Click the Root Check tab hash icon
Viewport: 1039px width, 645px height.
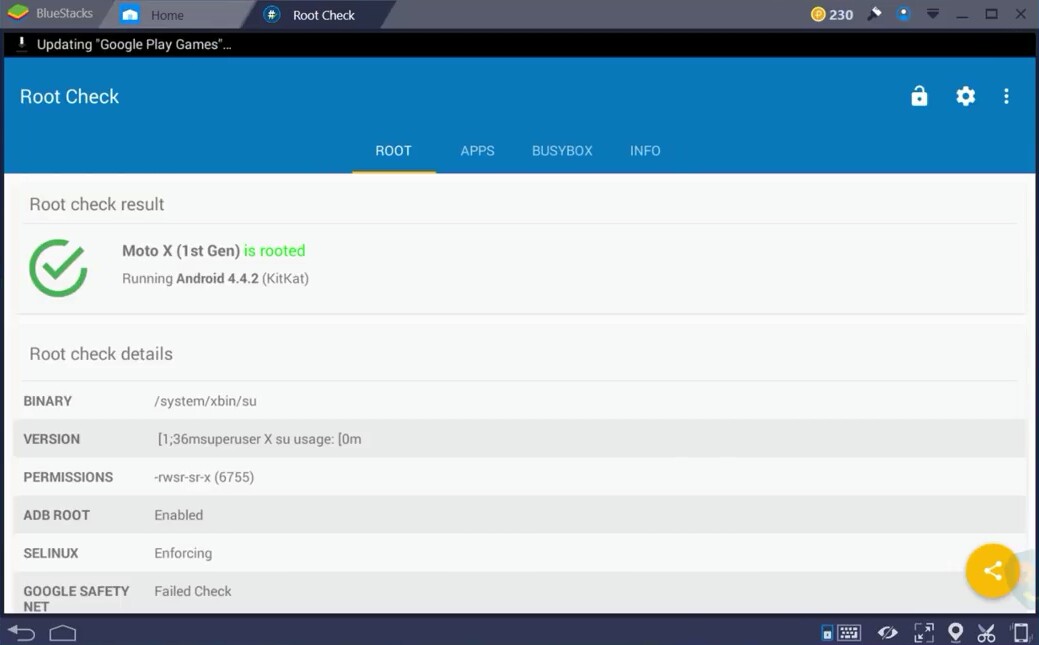pos(272,15)
